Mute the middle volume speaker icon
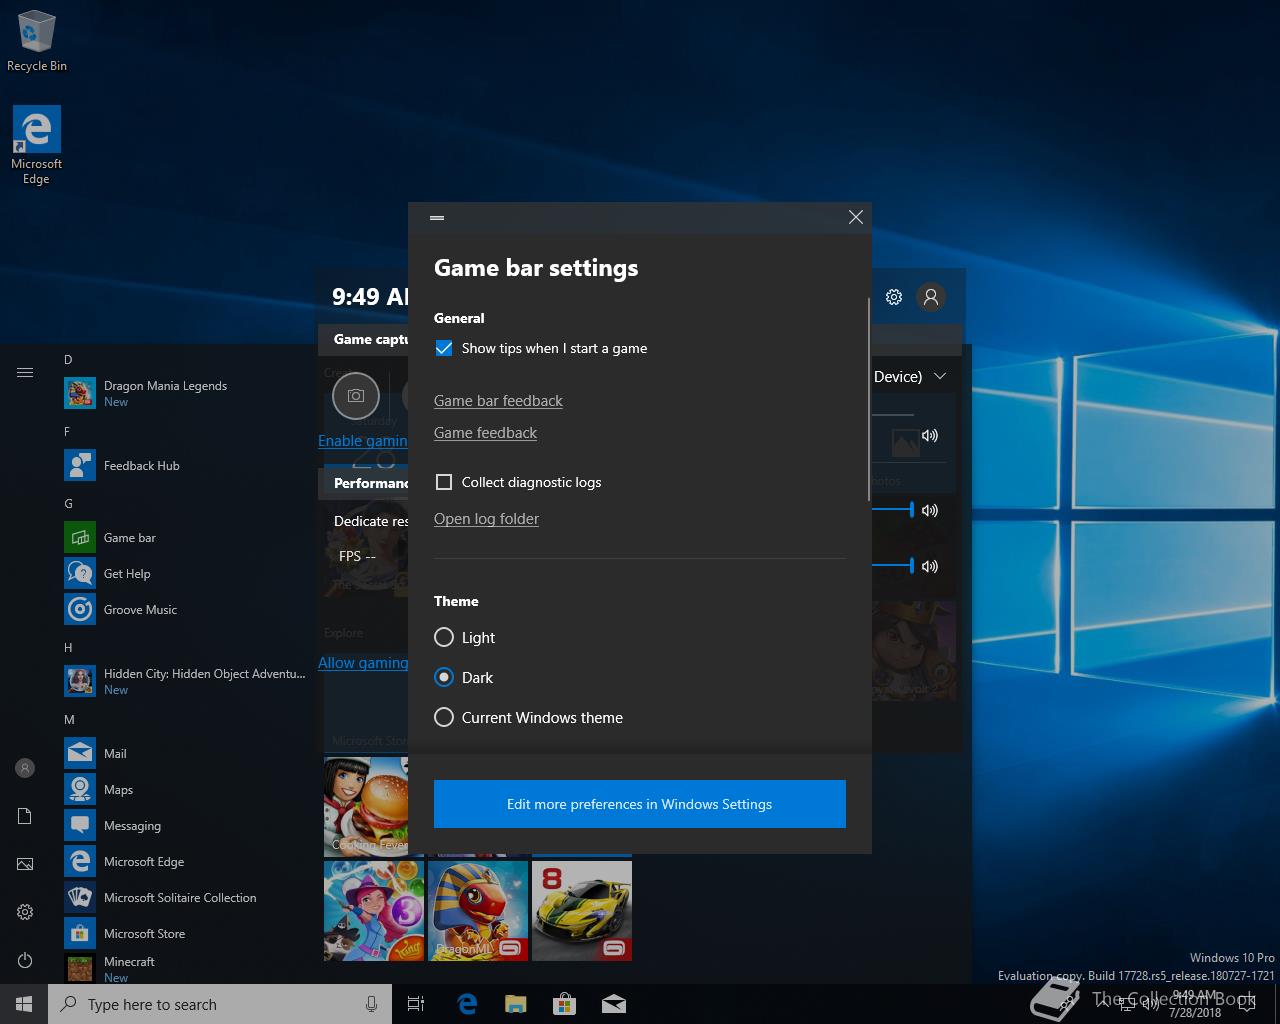 coord(930,510)
